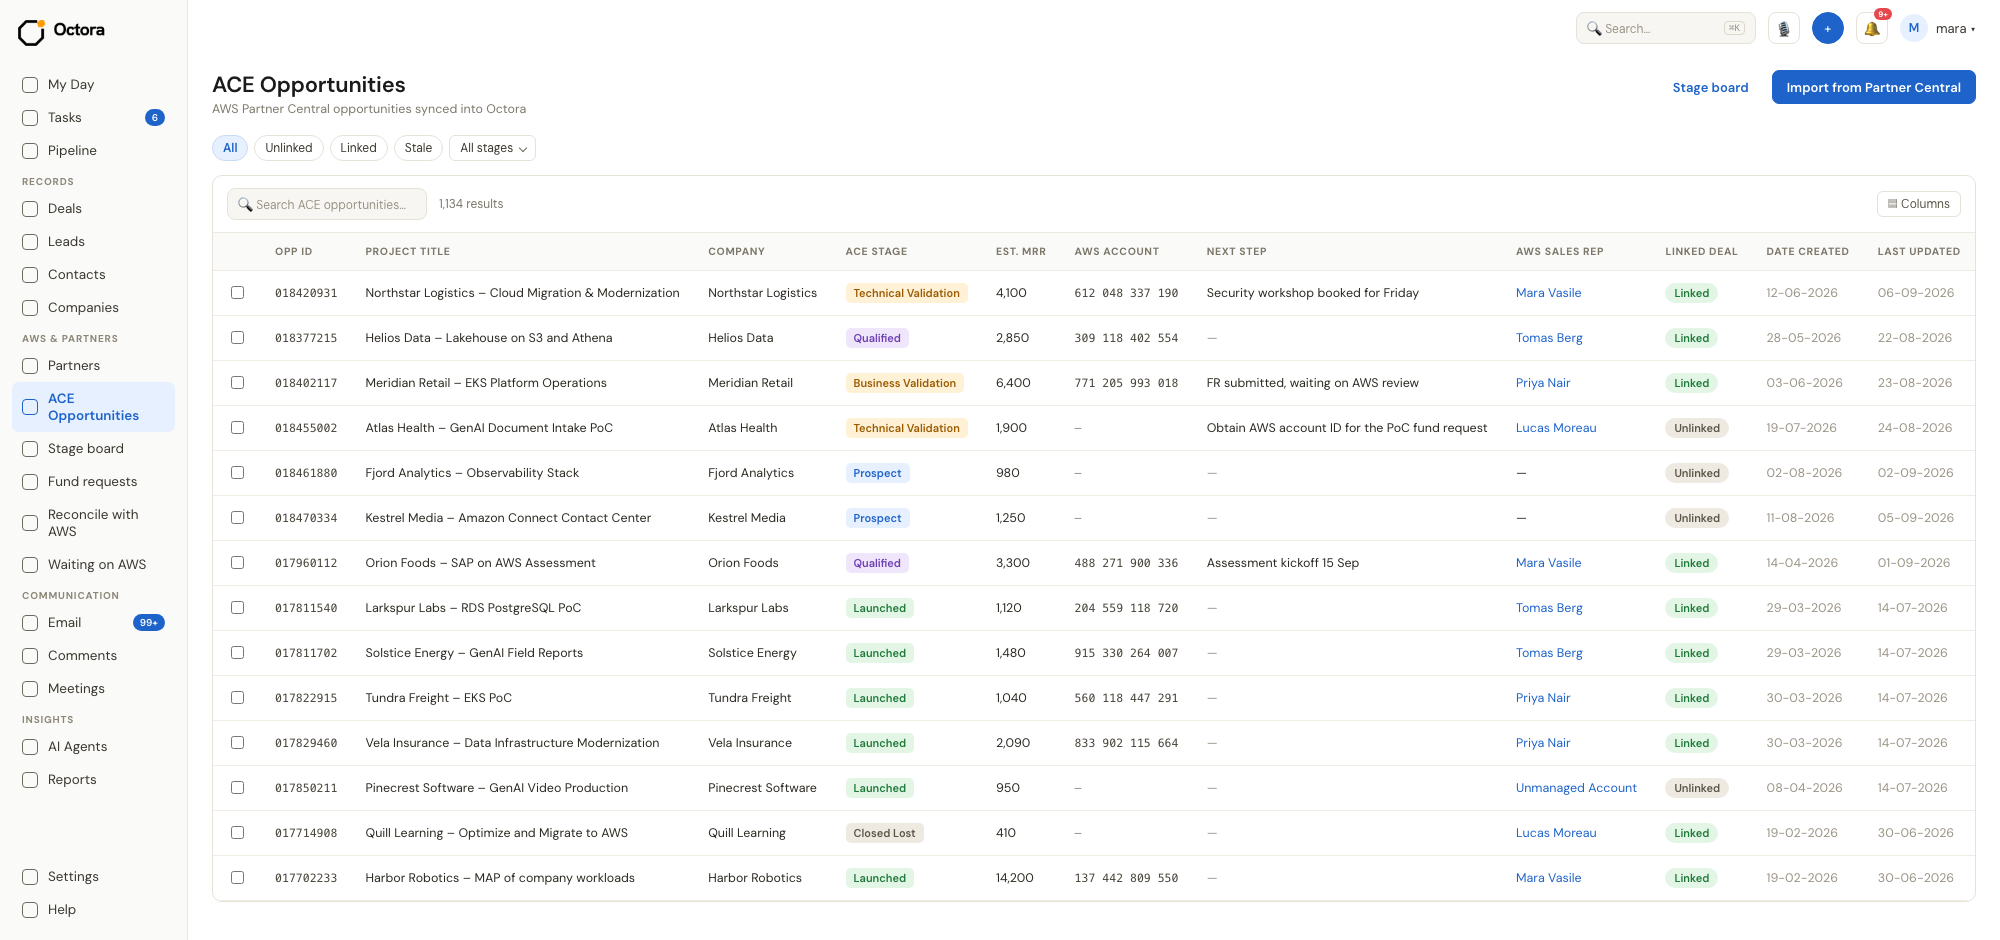Select the Northstar Logistics row checkbox
The image size is (2000, 940).
coord(238,293)
